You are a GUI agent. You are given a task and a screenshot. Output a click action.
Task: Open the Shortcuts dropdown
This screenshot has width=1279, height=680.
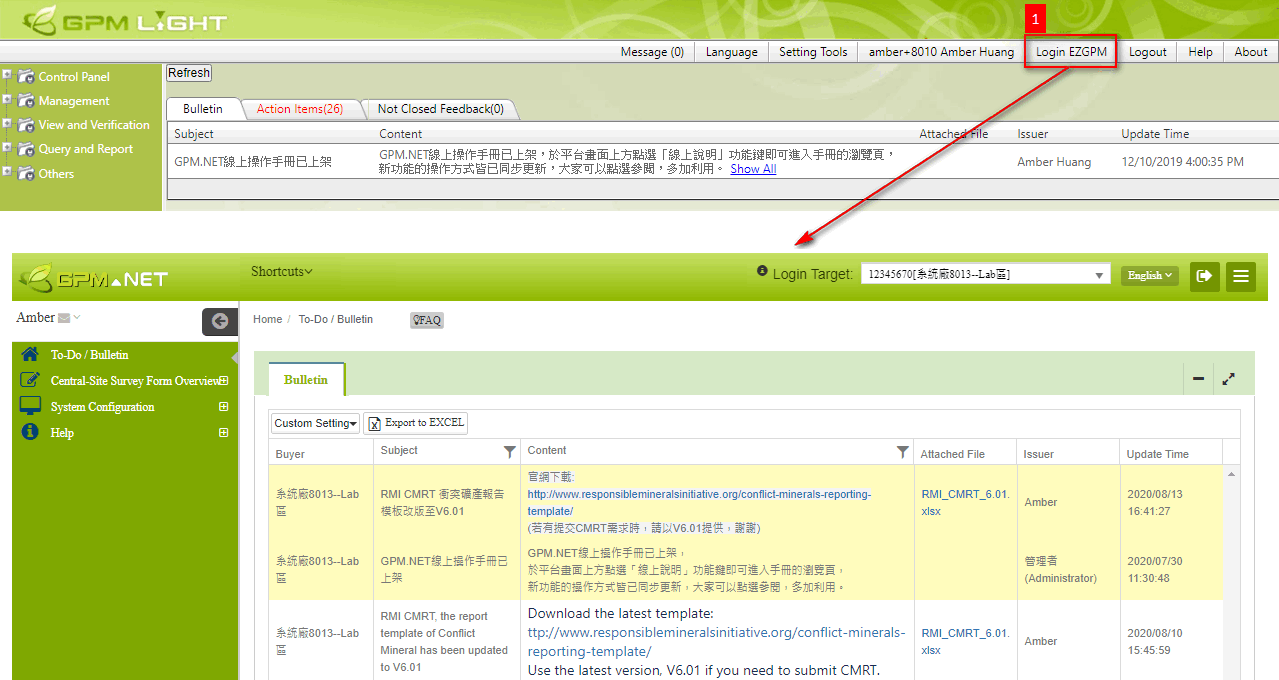click(282, 272)
